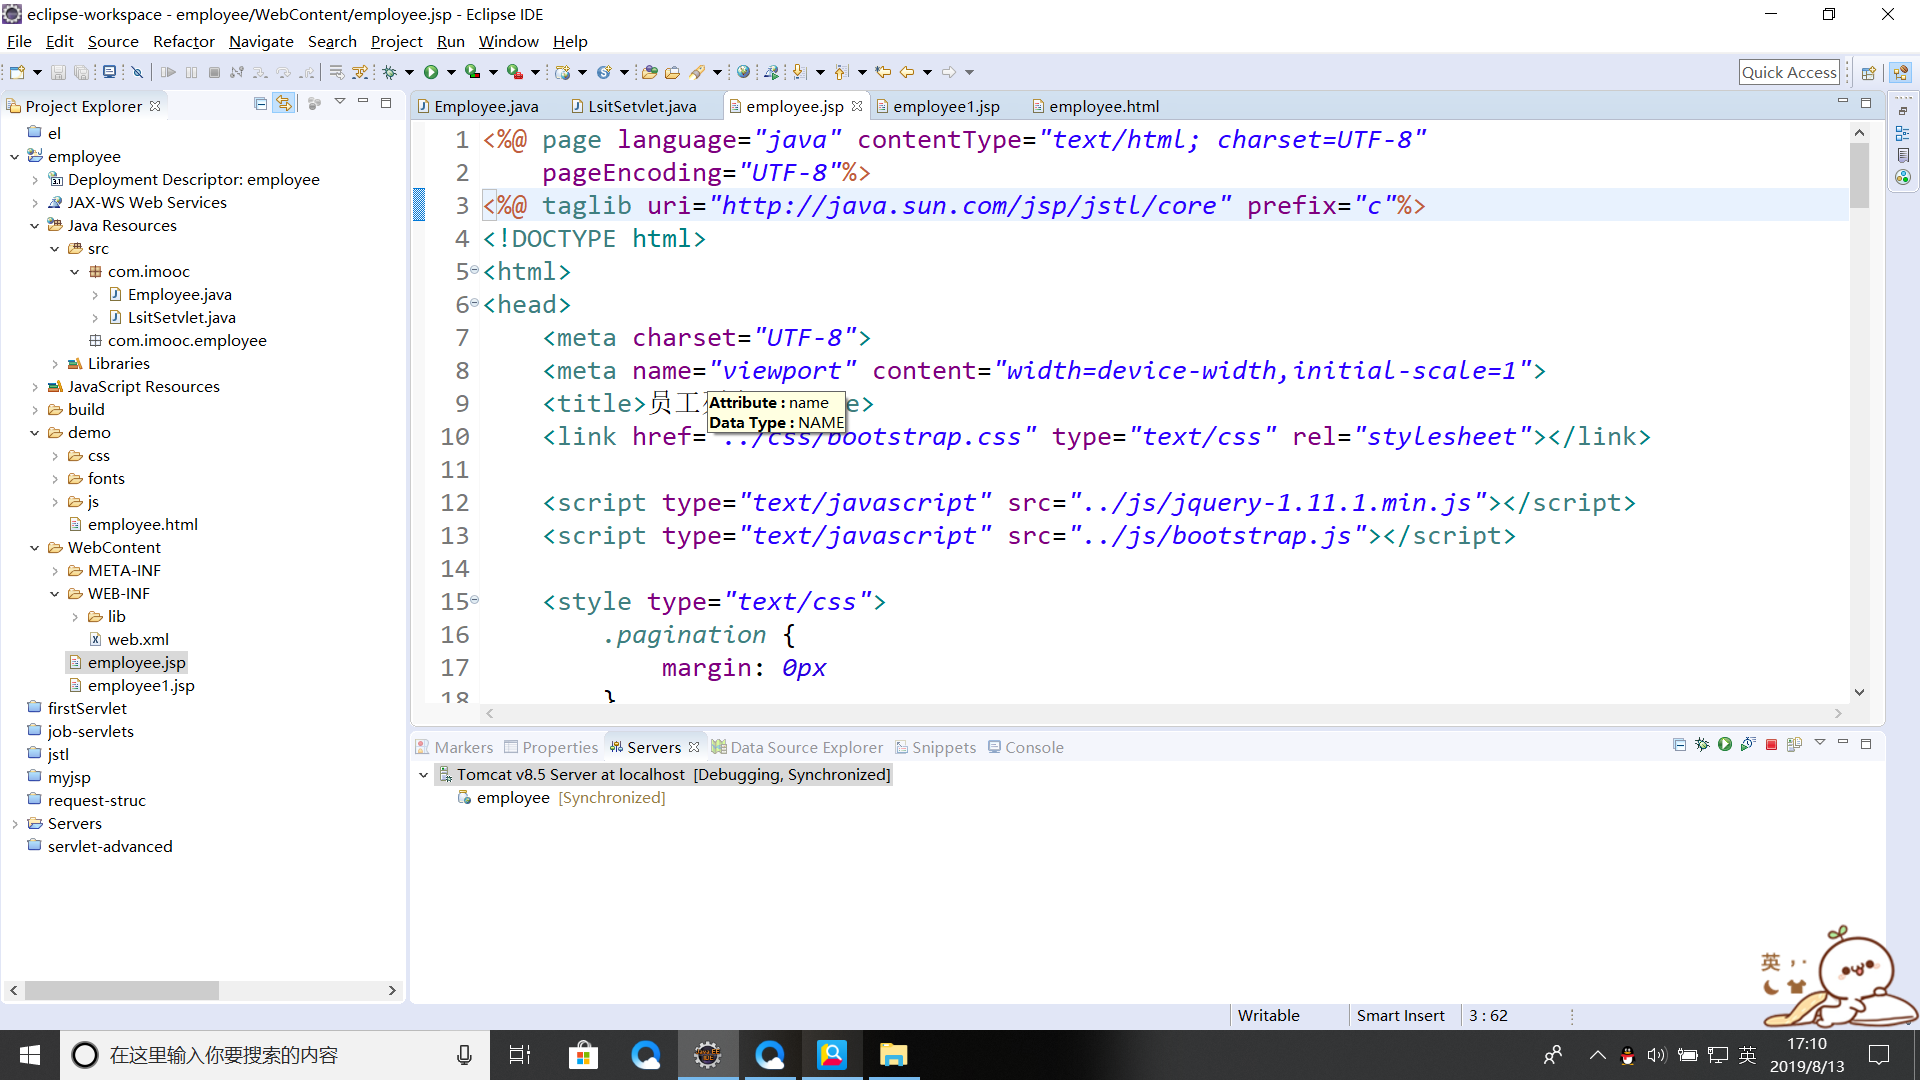The width and height of the screenshot is (1920, 1080).
Task: Toggle Link with Editor in Project Explorer
Action: (284, 104)
